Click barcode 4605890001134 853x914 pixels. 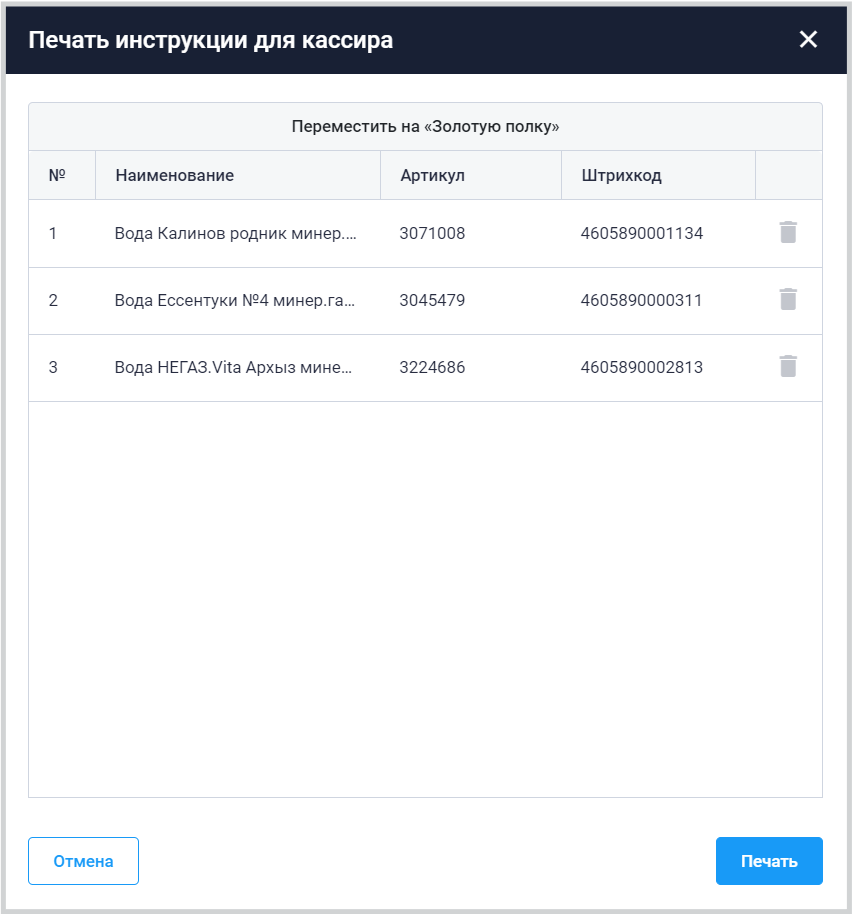[x=641, y=234]
